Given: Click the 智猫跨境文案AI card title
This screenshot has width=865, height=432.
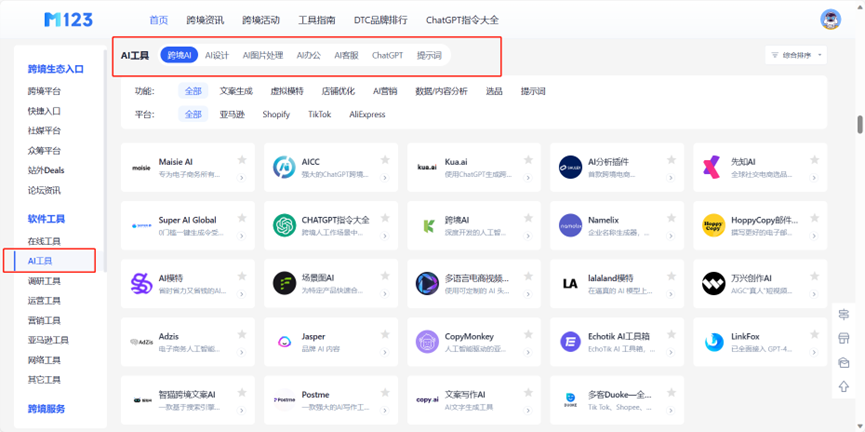Looking at the screenshot, I should coord(186,395).
